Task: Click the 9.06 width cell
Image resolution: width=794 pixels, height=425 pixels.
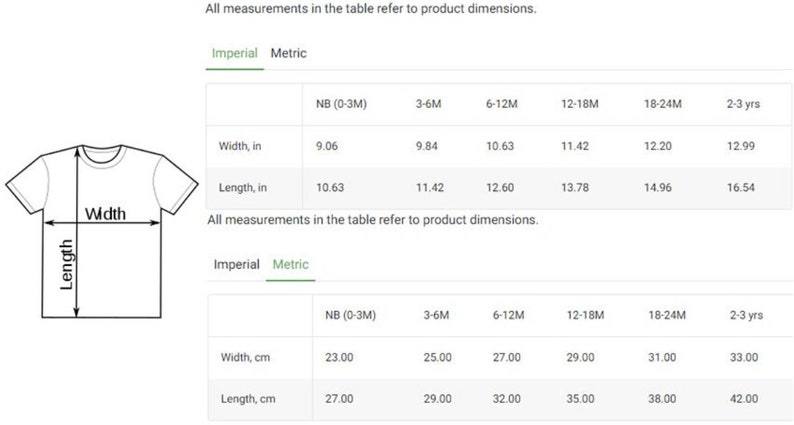Action: pos(327,146)
